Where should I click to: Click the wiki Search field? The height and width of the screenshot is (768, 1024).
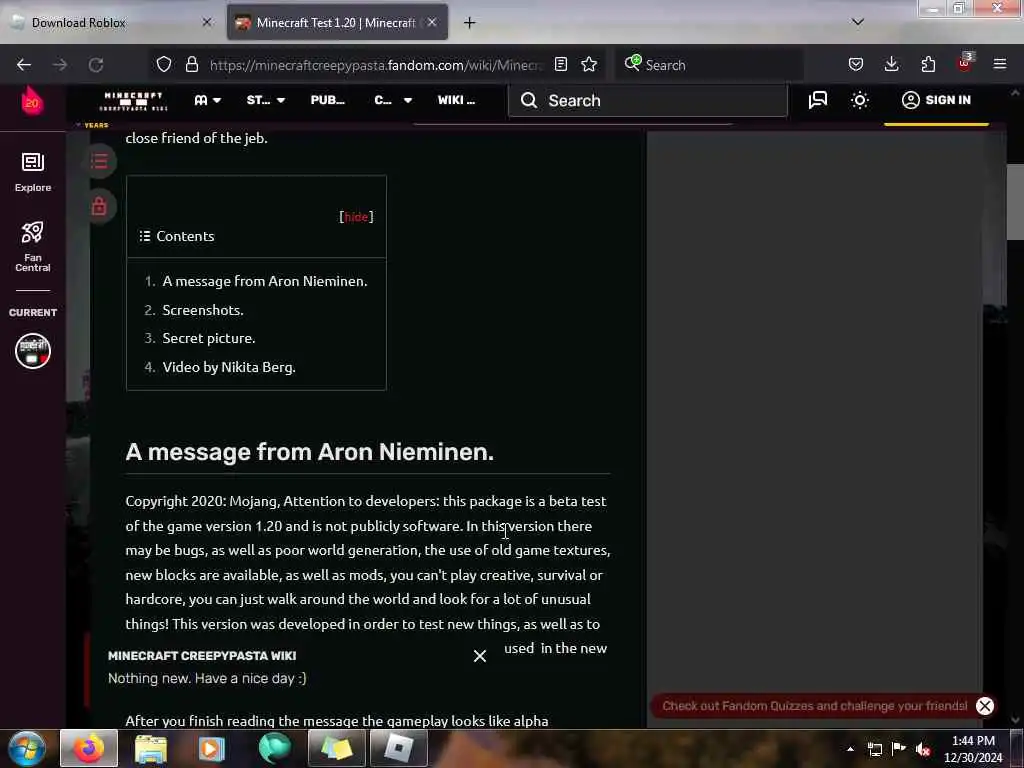pyautogui.click(x=647, y=101)
